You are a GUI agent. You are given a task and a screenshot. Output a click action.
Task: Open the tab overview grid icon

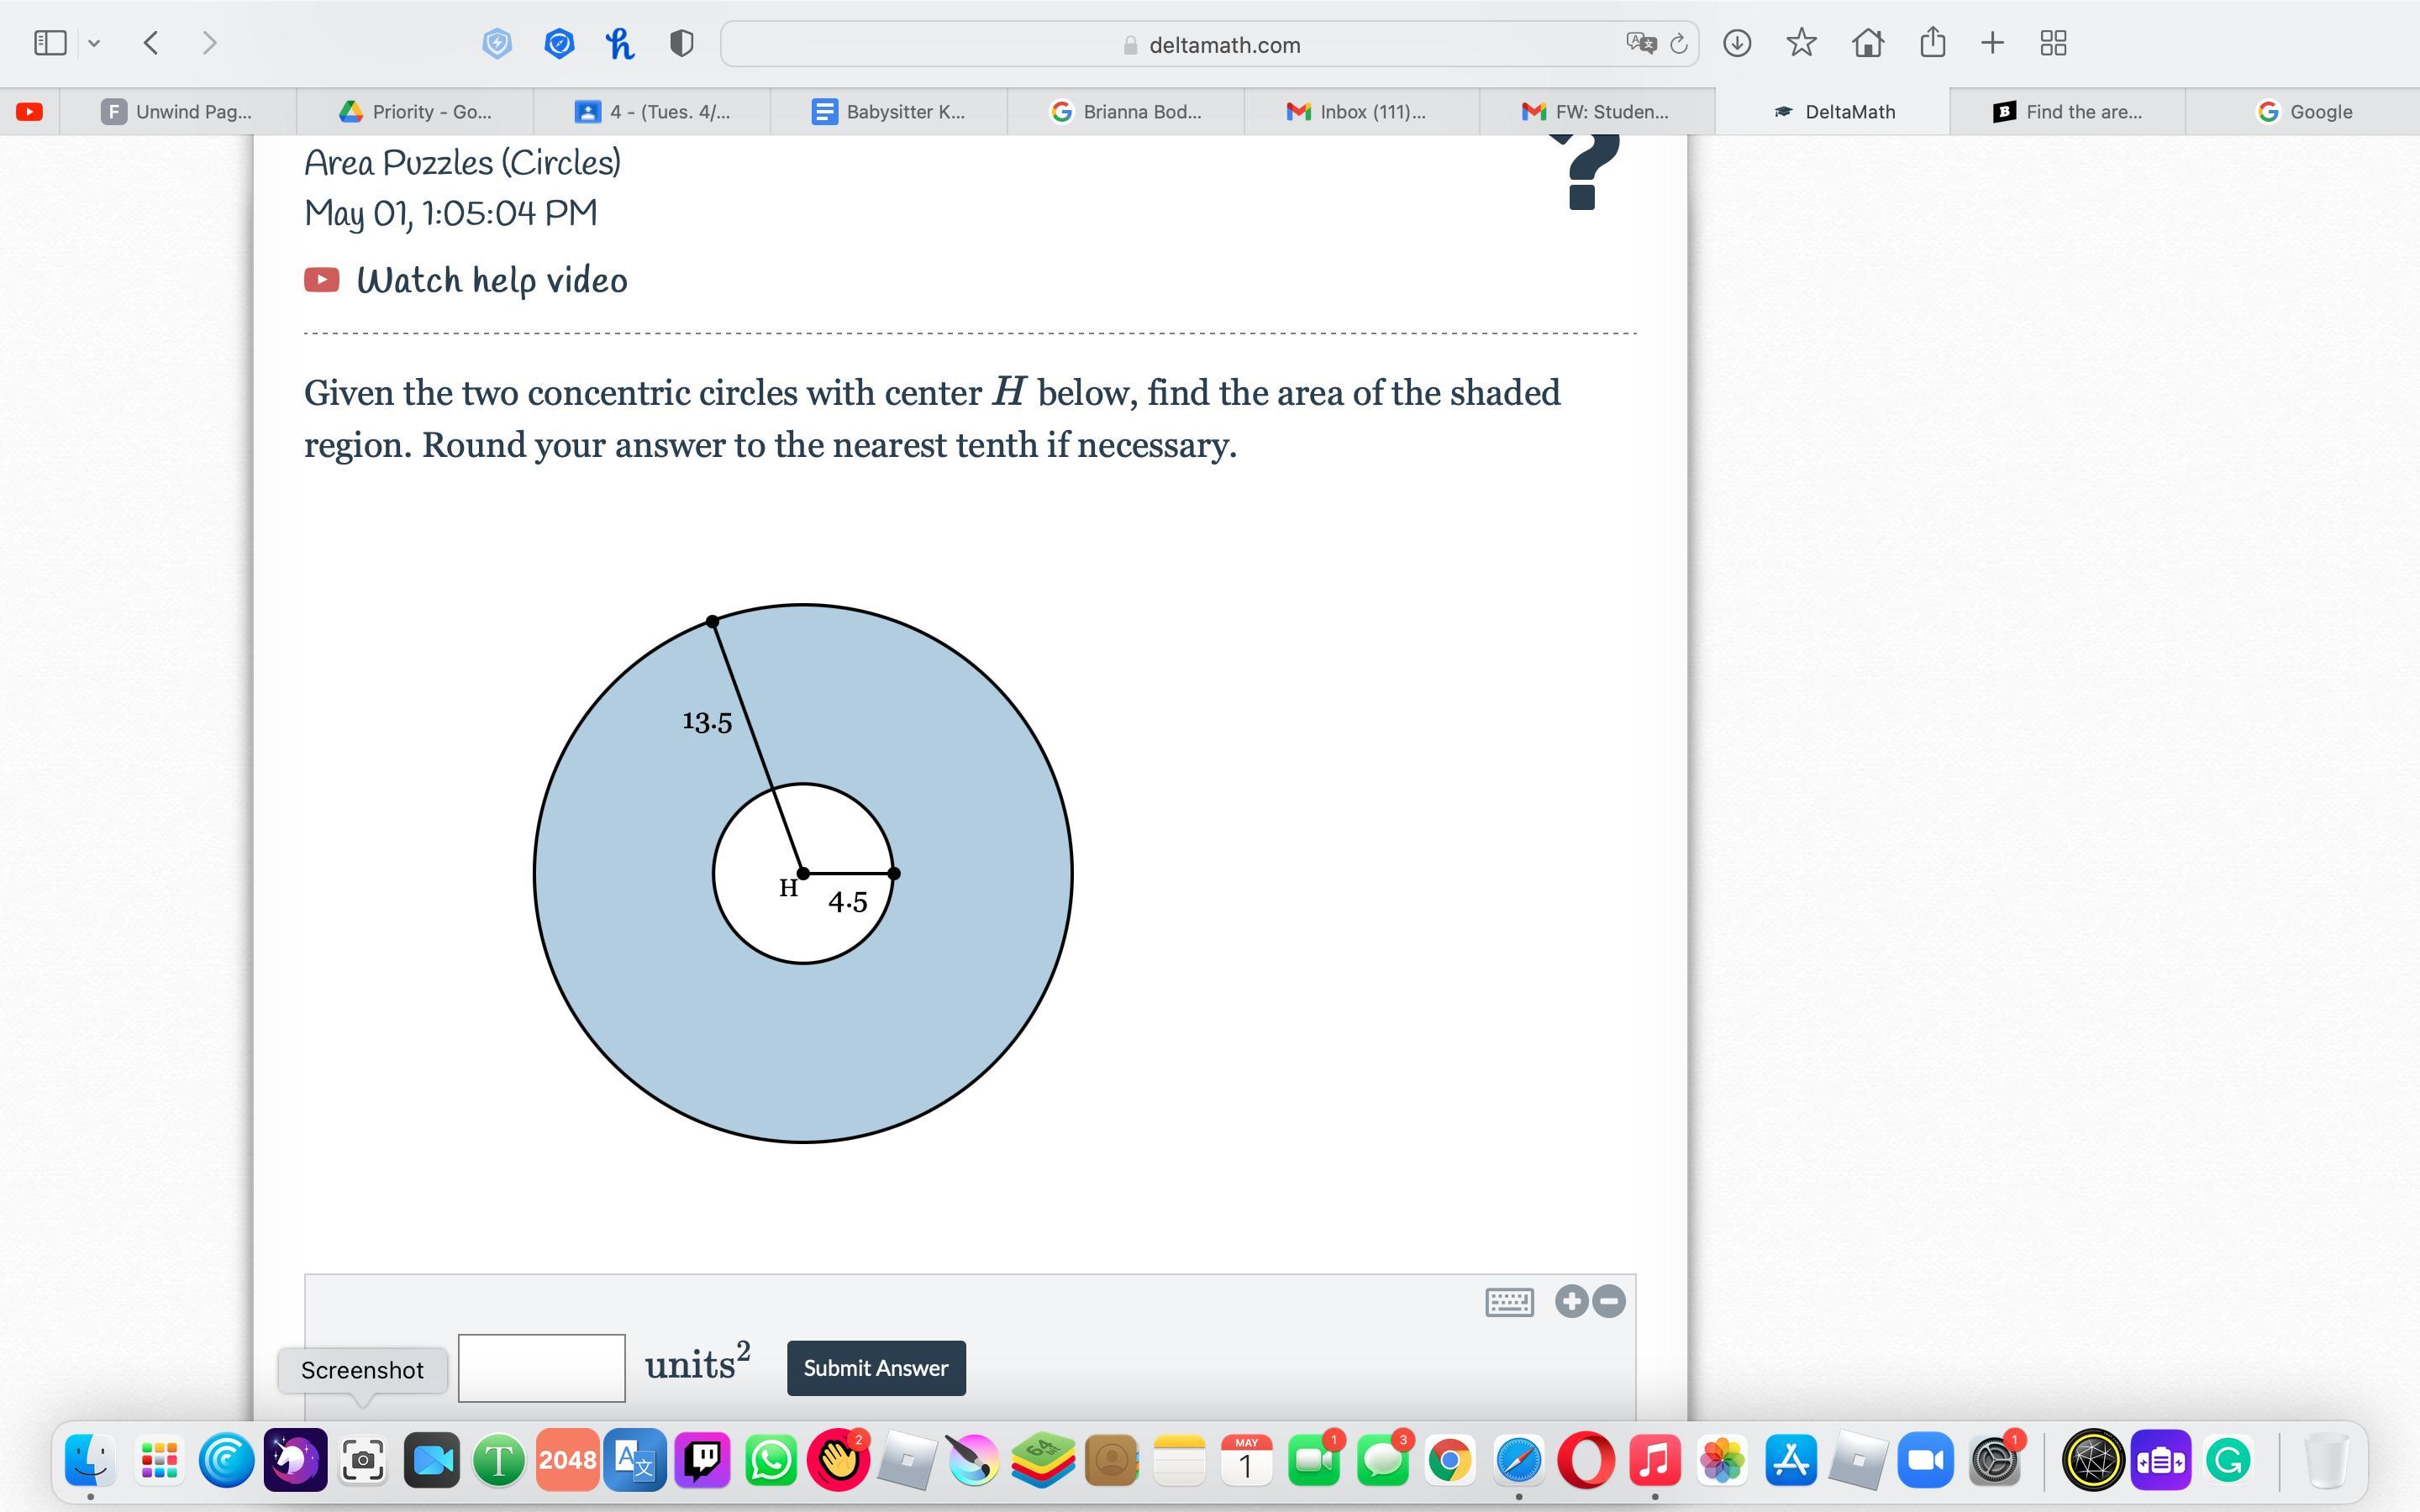(x=2053, y=43)
